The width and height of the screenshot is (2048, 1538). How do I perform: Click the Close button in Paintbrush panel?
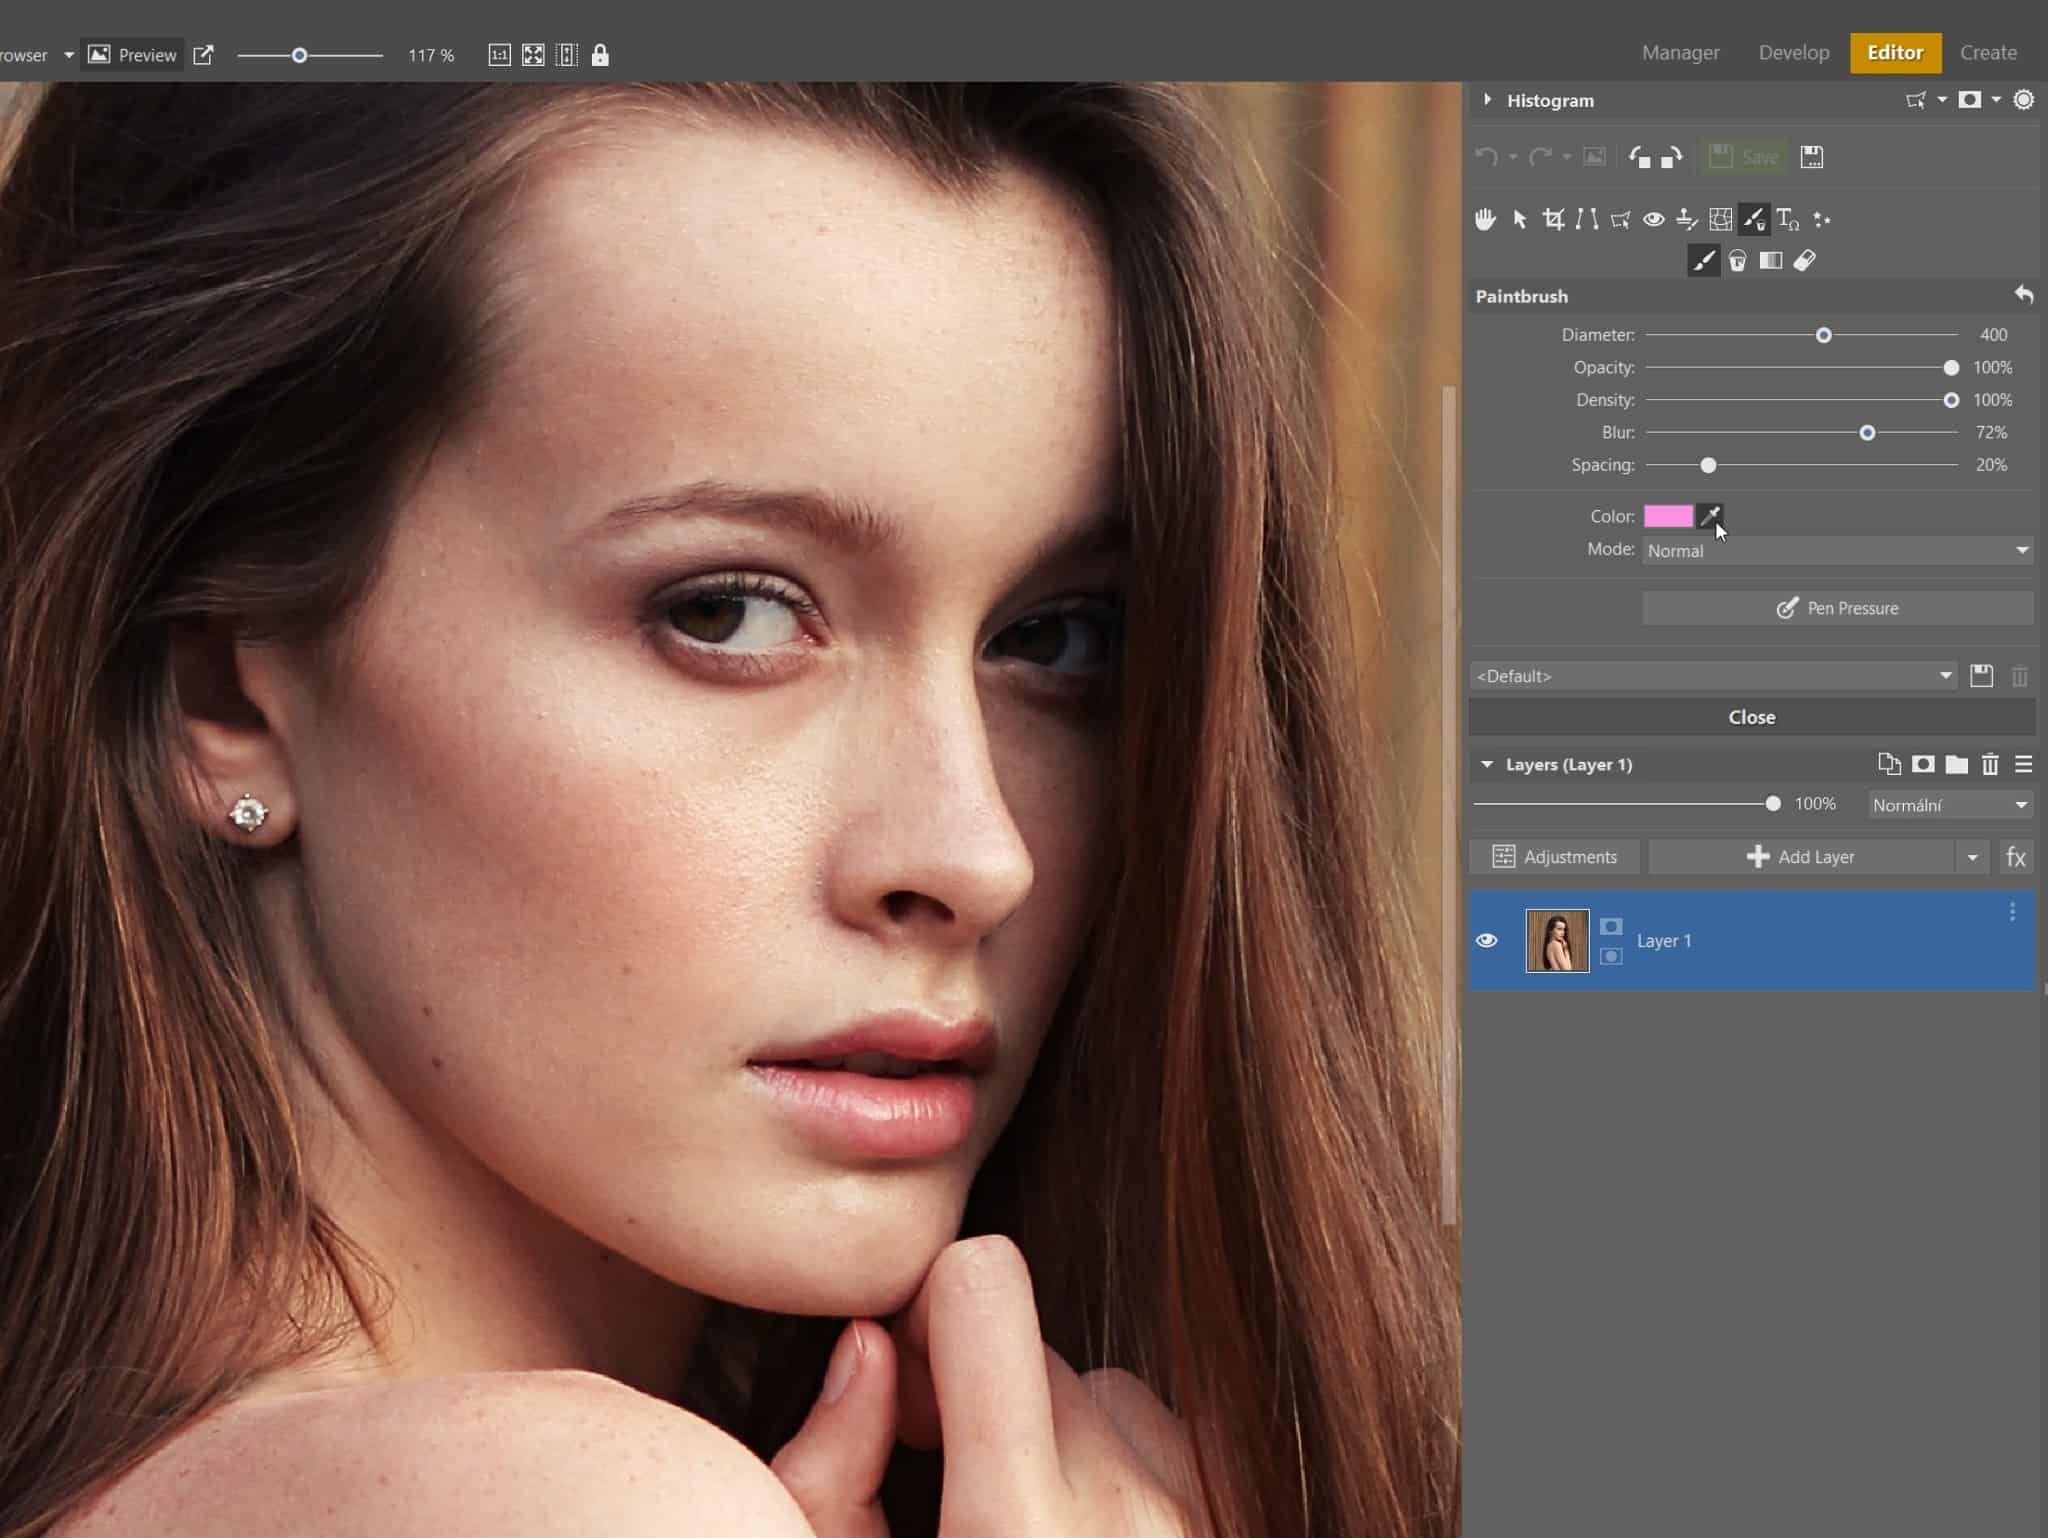(1751, 717)
